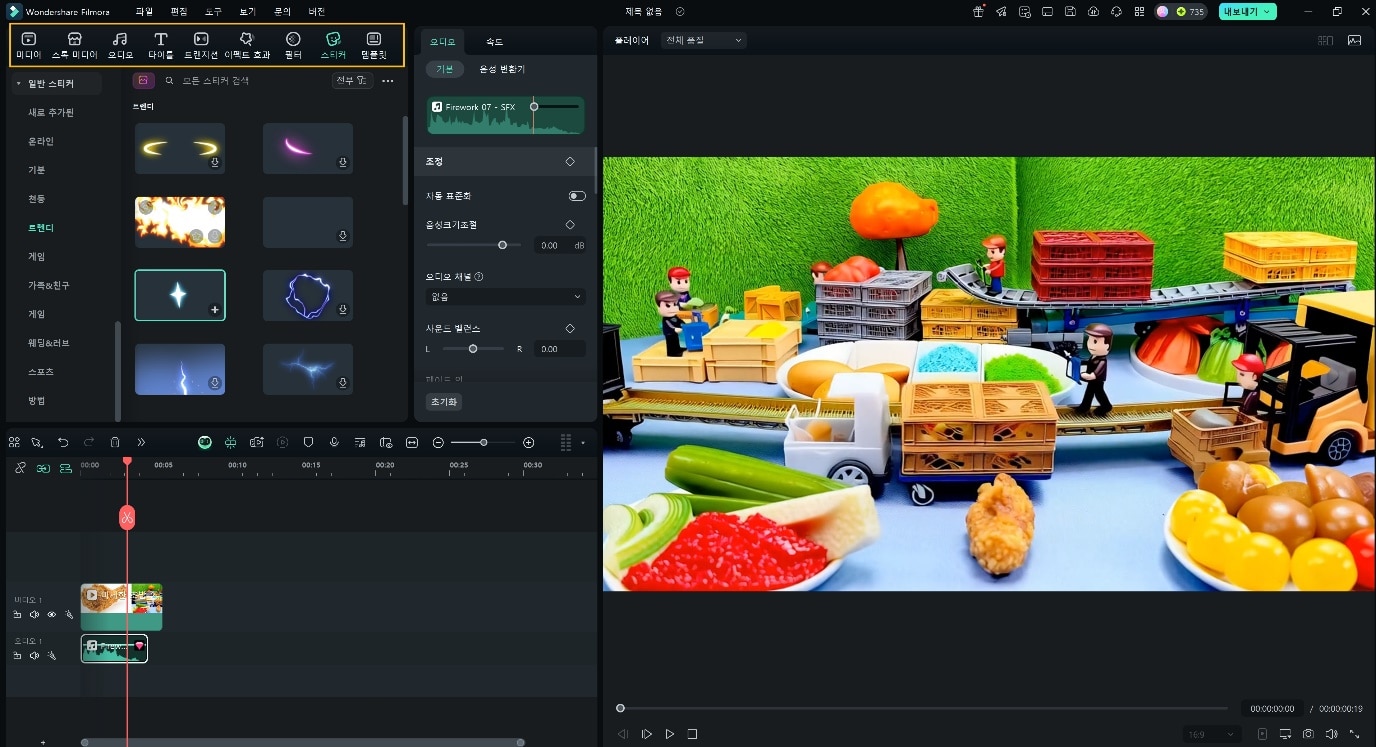Lock the 비디오 1 track
The image size is (1376, 747).
(x=17, y=614)
